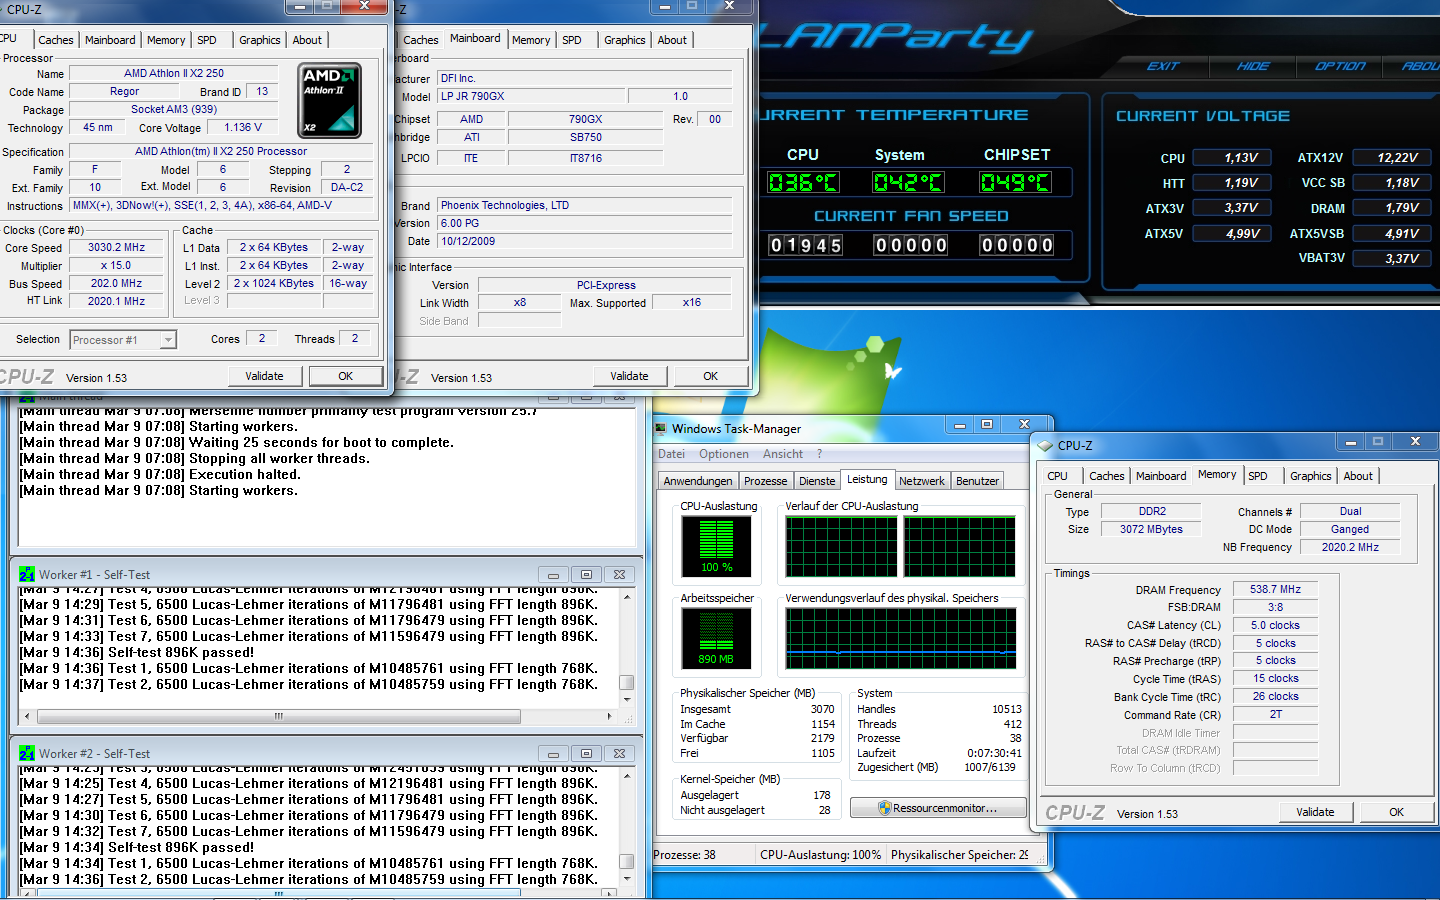Open About tab in leftmost CPU-Z window
The image size is (1440, 900).
[x=307, y=40]
